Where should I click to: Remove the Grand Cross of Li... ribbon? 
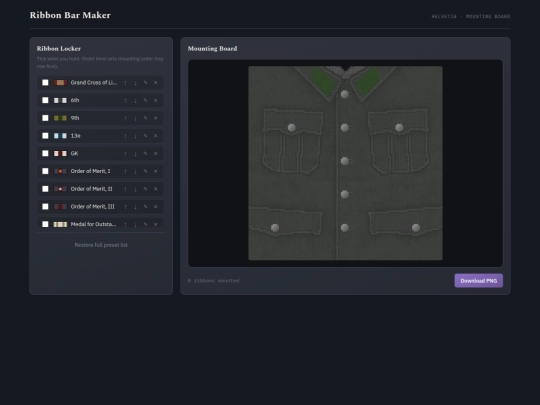[156, 83]
